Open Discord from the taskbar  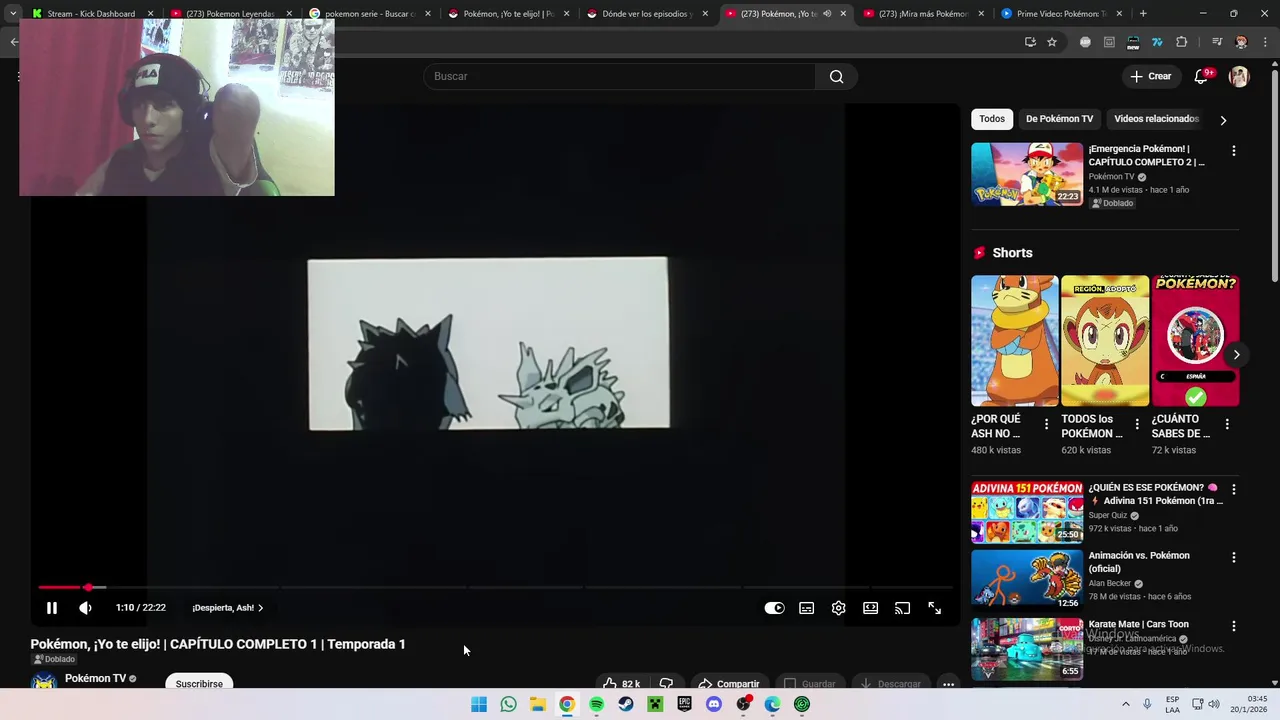[713, 704]
